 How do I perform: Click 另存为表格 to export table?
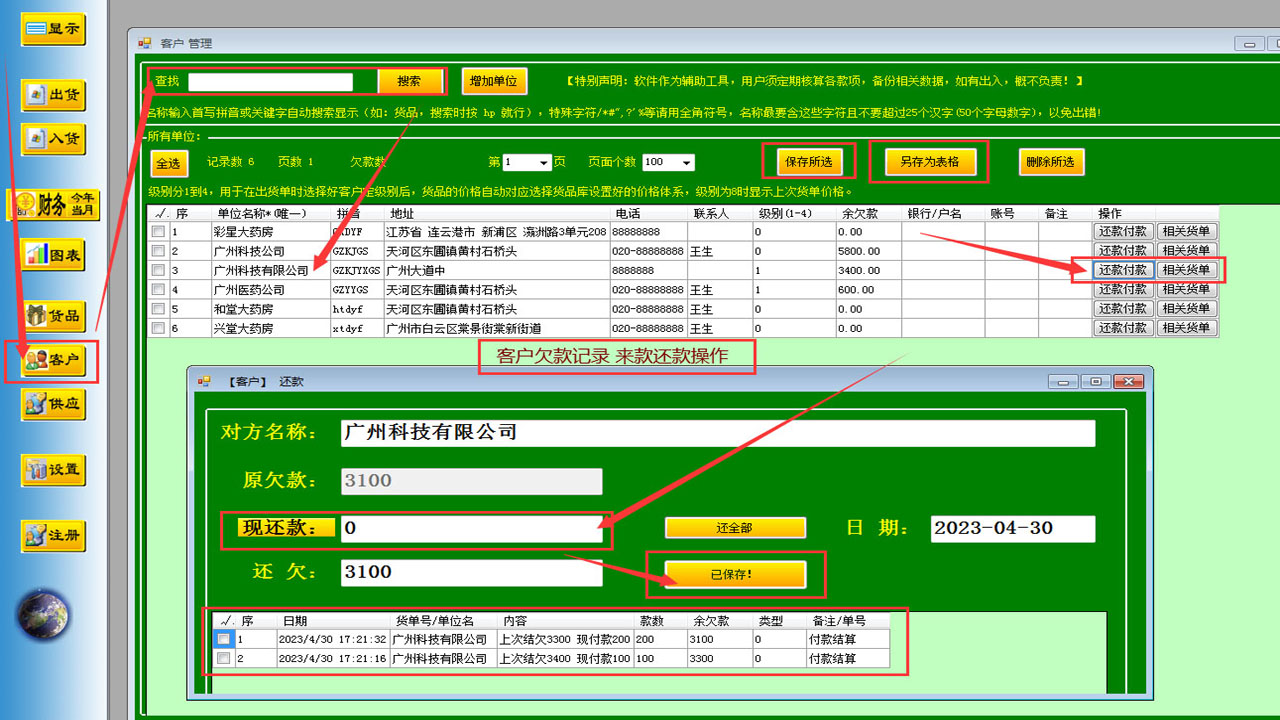tap(929, 161)
